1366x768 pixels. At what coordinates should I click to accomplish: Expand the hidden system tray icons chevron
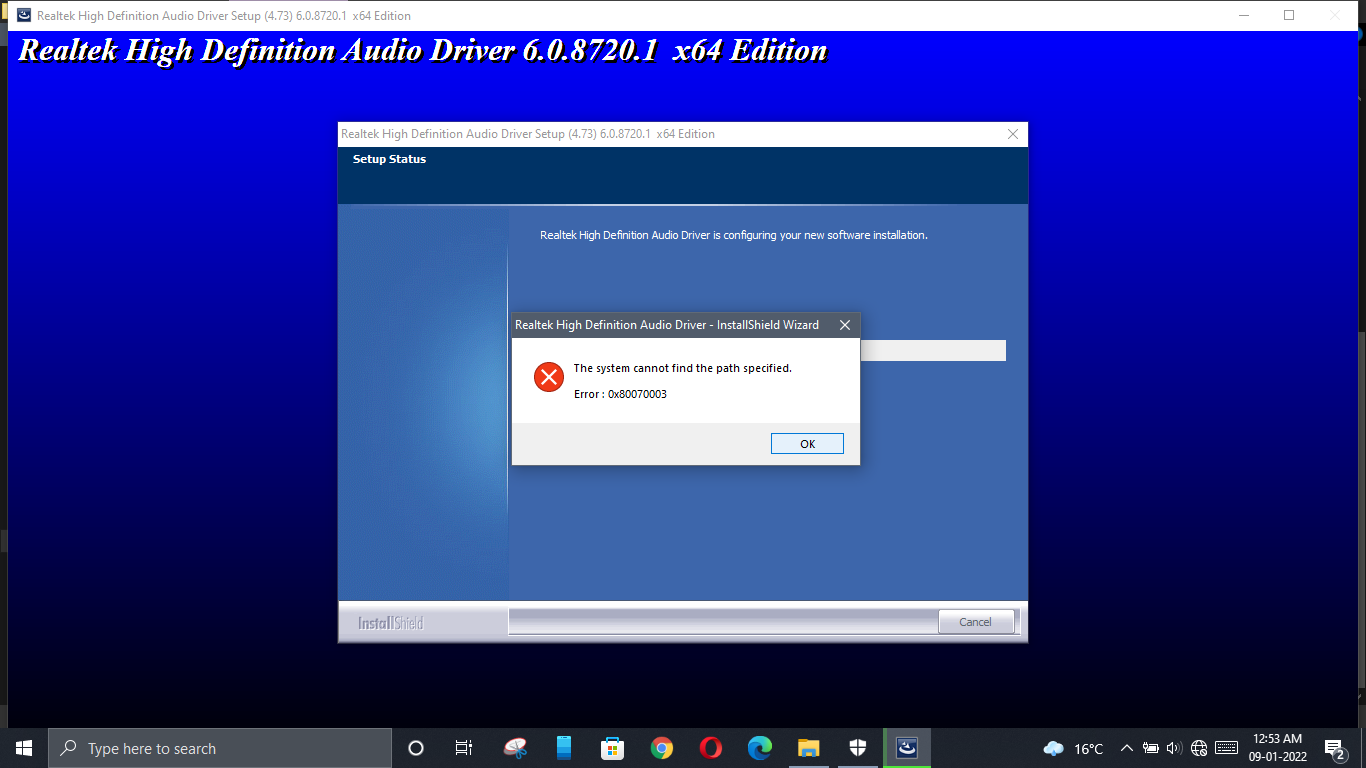tap(1127, 748)
